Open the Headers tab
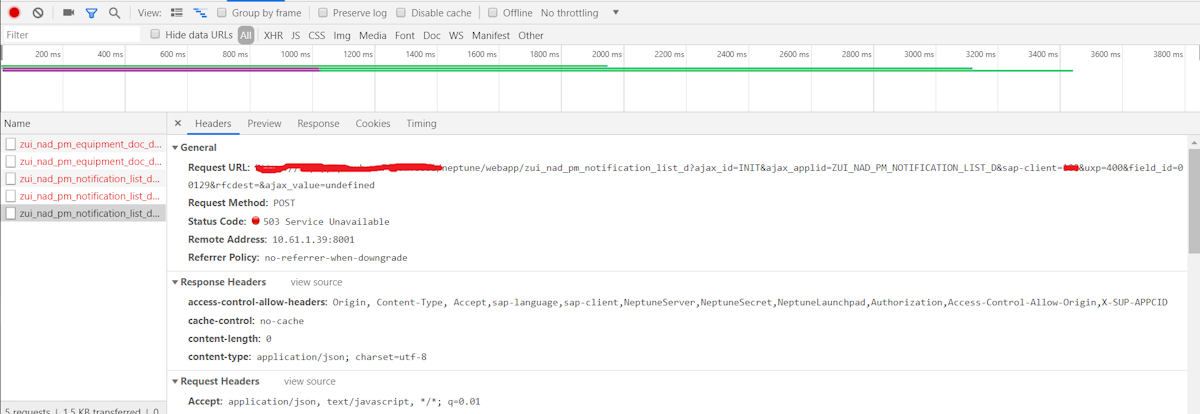1200x414 pixels. coord(213,123)
